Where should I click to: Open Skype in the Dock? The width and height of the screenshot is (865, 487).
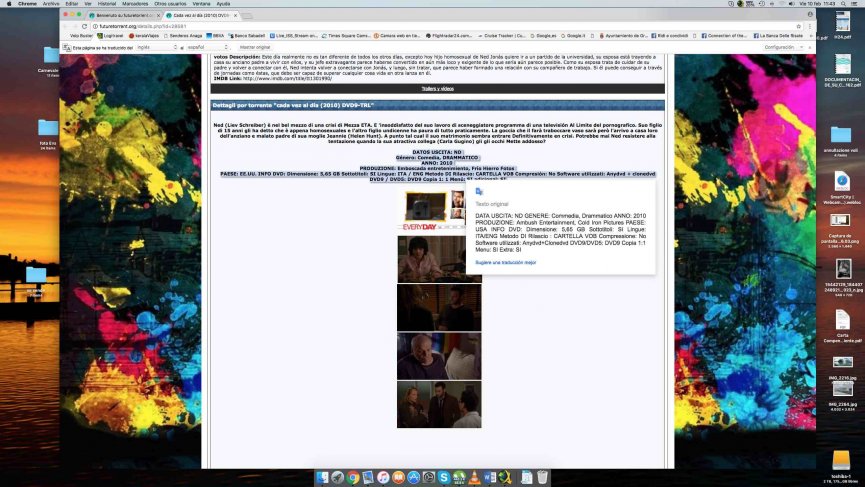443,478
